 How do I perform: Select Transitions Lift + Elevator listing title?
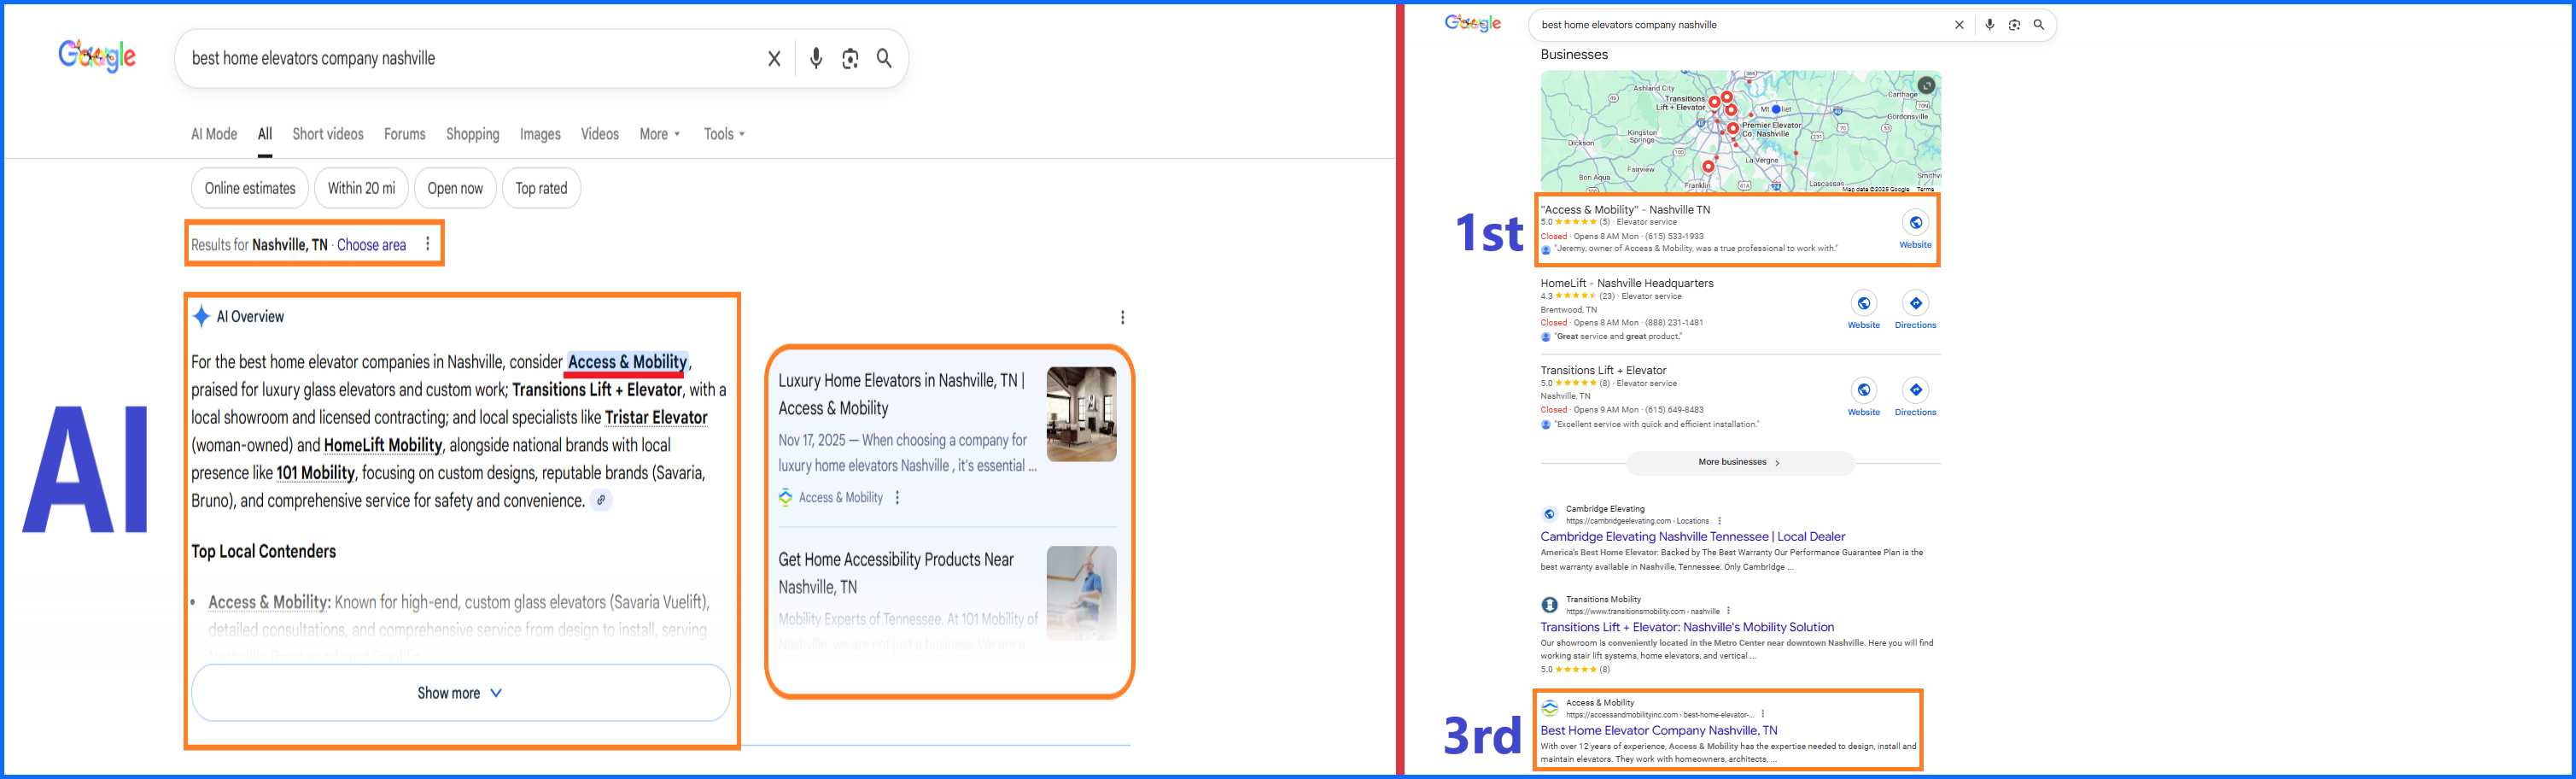[1603, 371]
